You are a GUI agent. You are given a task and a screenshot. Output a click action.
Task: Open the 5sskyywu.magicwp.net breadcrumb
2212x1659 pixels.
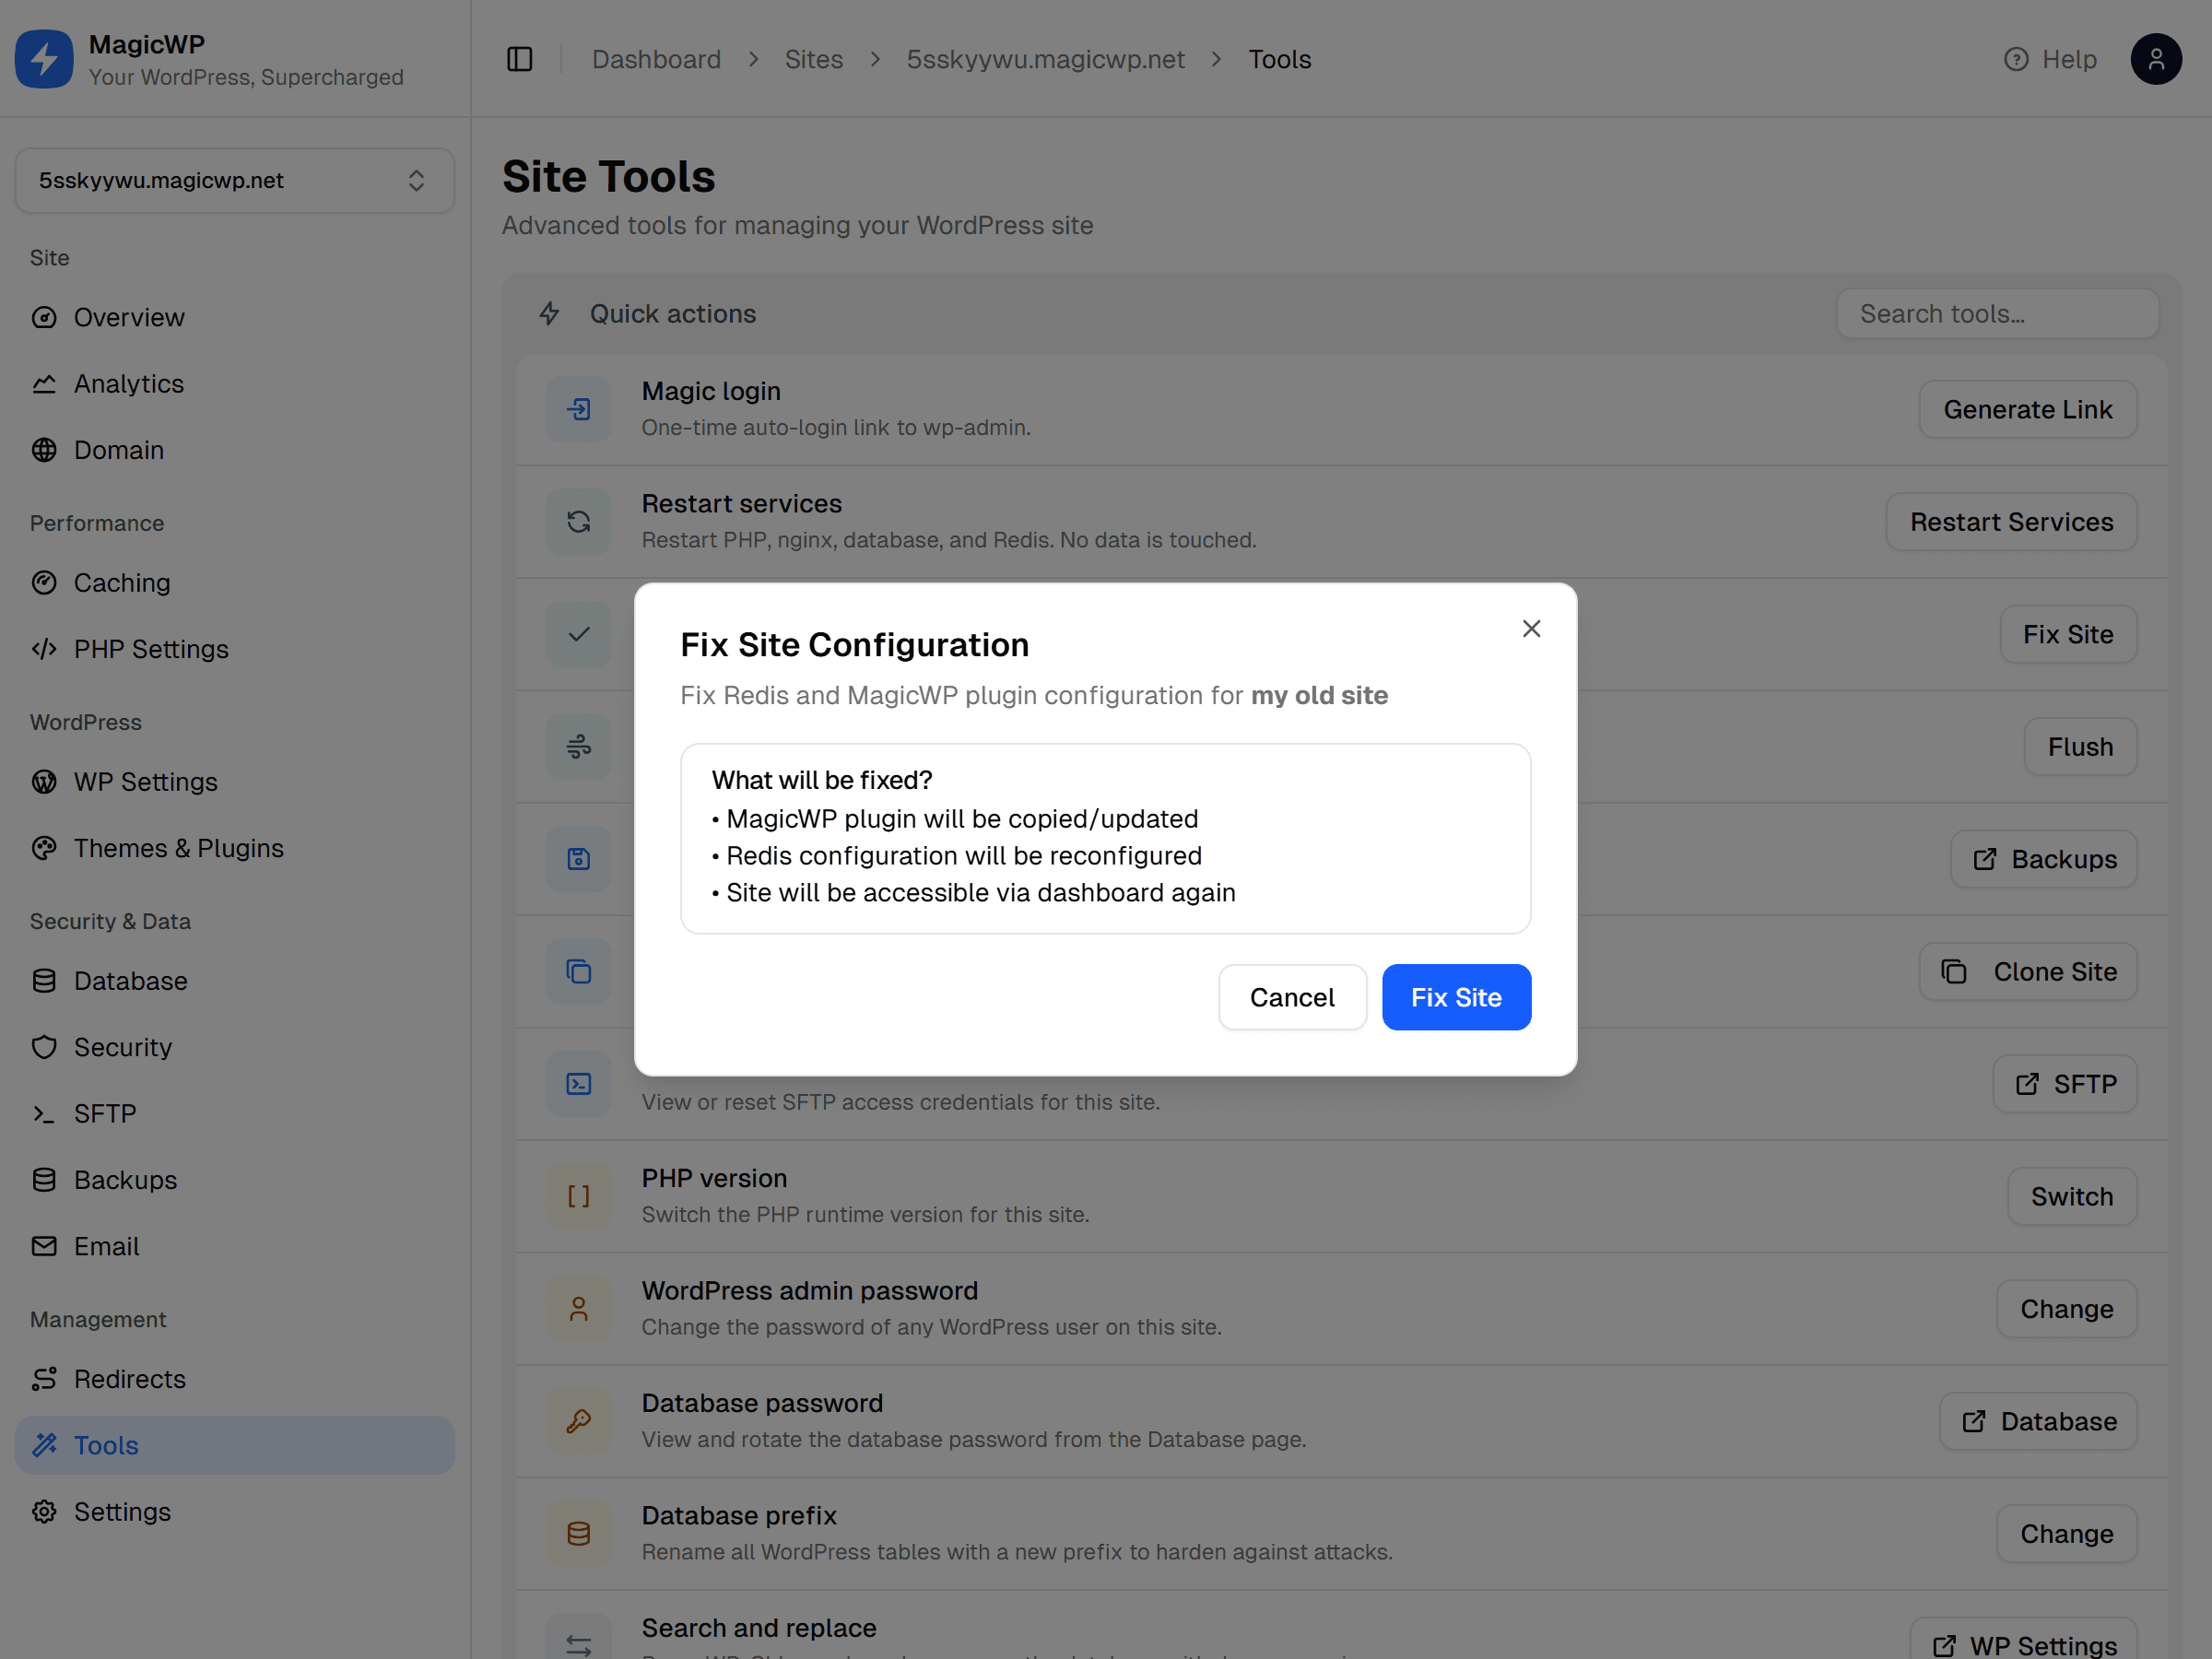click(1045, 59)
